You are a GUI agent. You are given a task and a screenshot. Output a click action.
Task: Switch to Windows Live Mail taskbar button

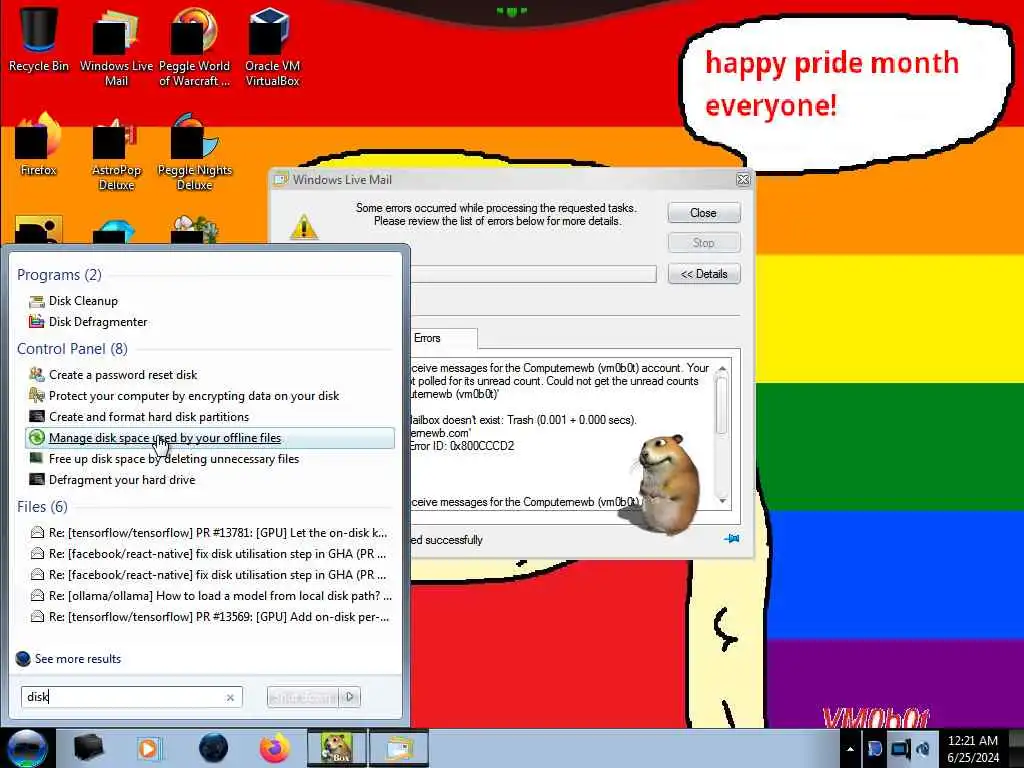tap(399, 748)
